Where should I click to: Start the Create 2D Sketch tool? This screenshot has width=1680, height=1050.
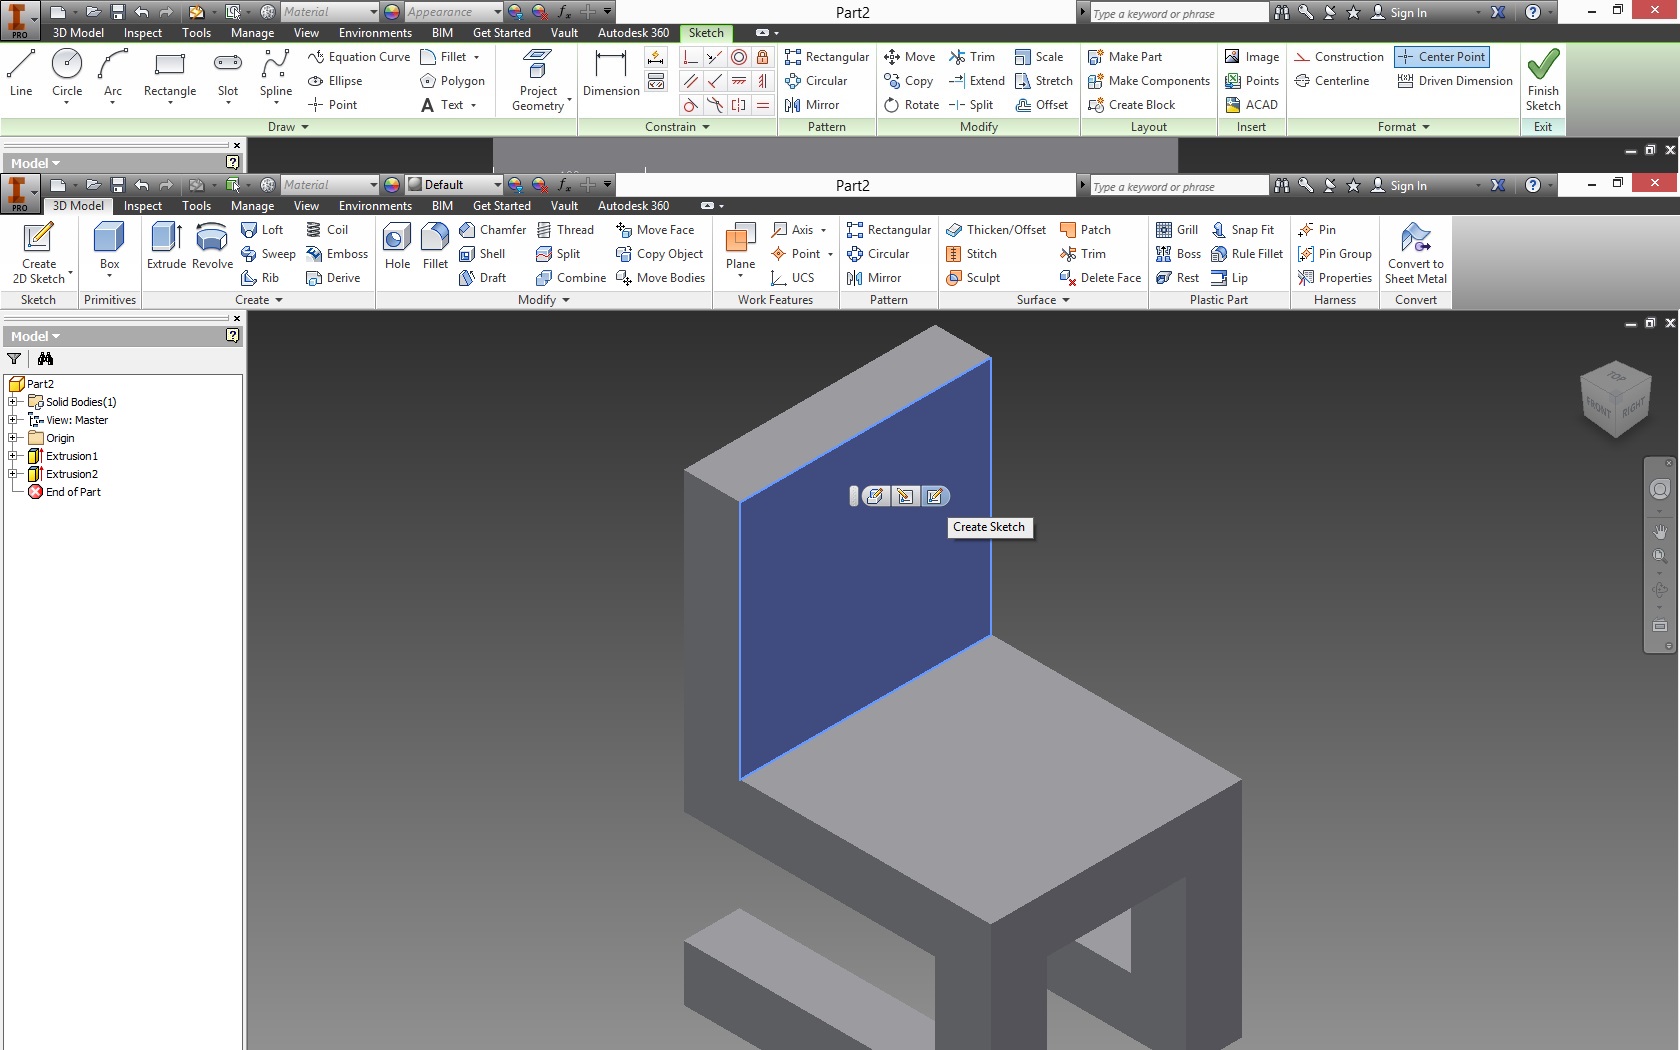tap(39, 254)
